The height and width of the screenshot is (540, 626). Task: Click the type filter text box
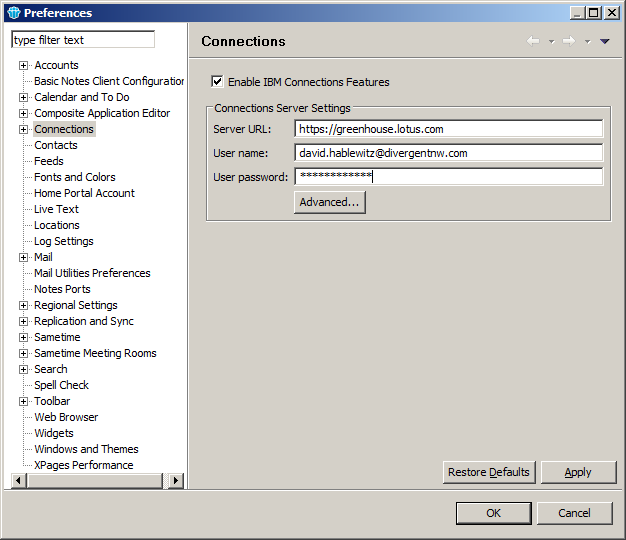point(83,40)
